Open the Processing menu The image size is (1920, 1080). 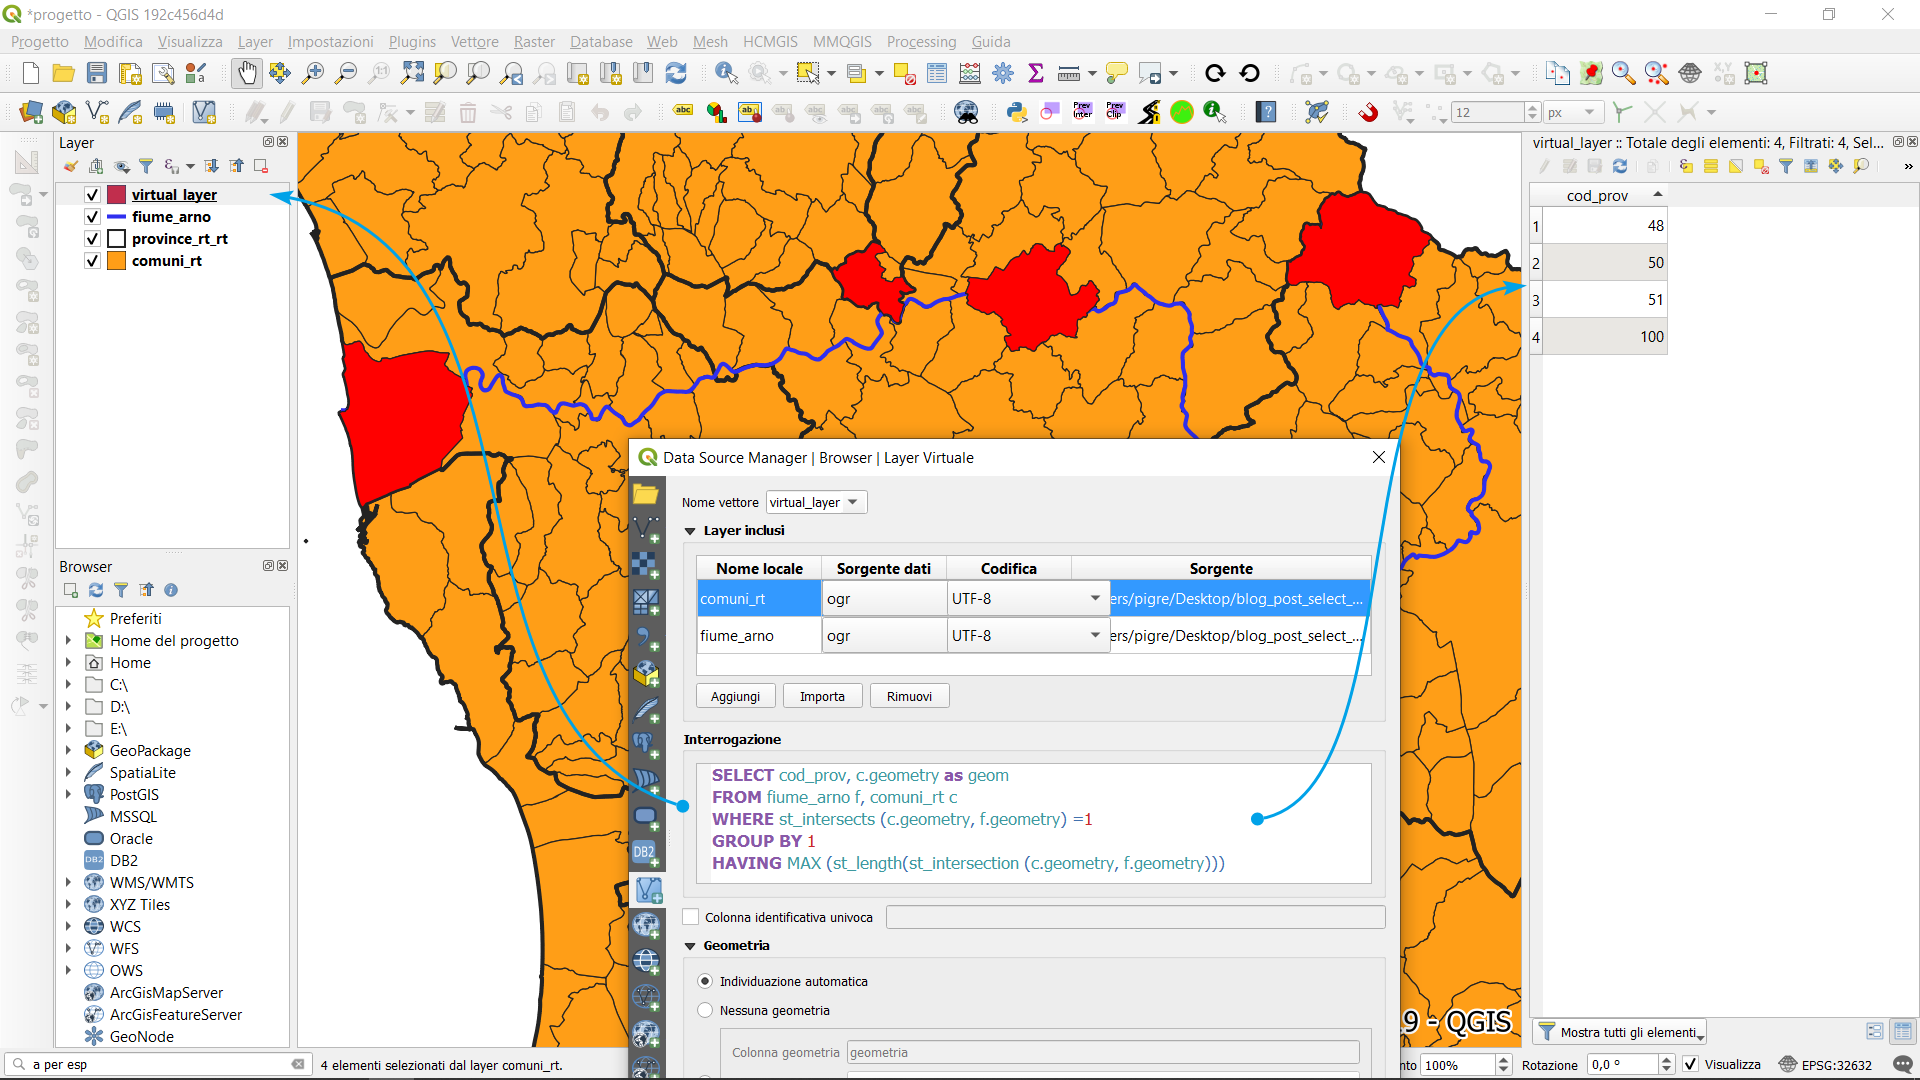(920, 42)
